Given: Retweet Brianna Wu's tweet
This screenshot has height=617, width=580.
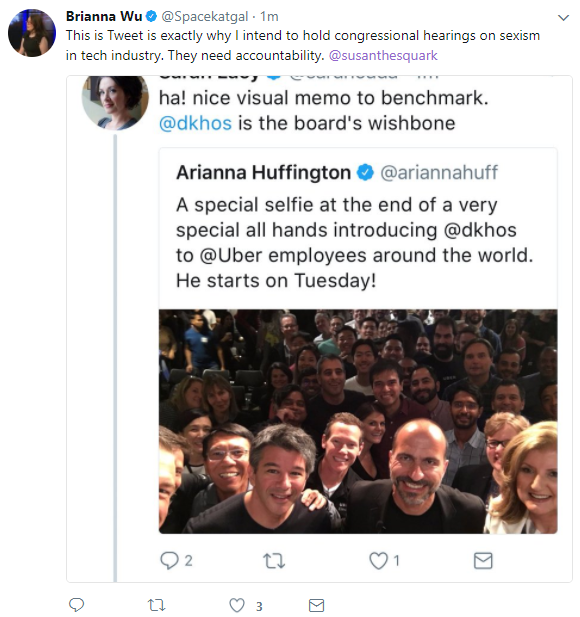Looking at the screenshot, I should coord(156,605).
